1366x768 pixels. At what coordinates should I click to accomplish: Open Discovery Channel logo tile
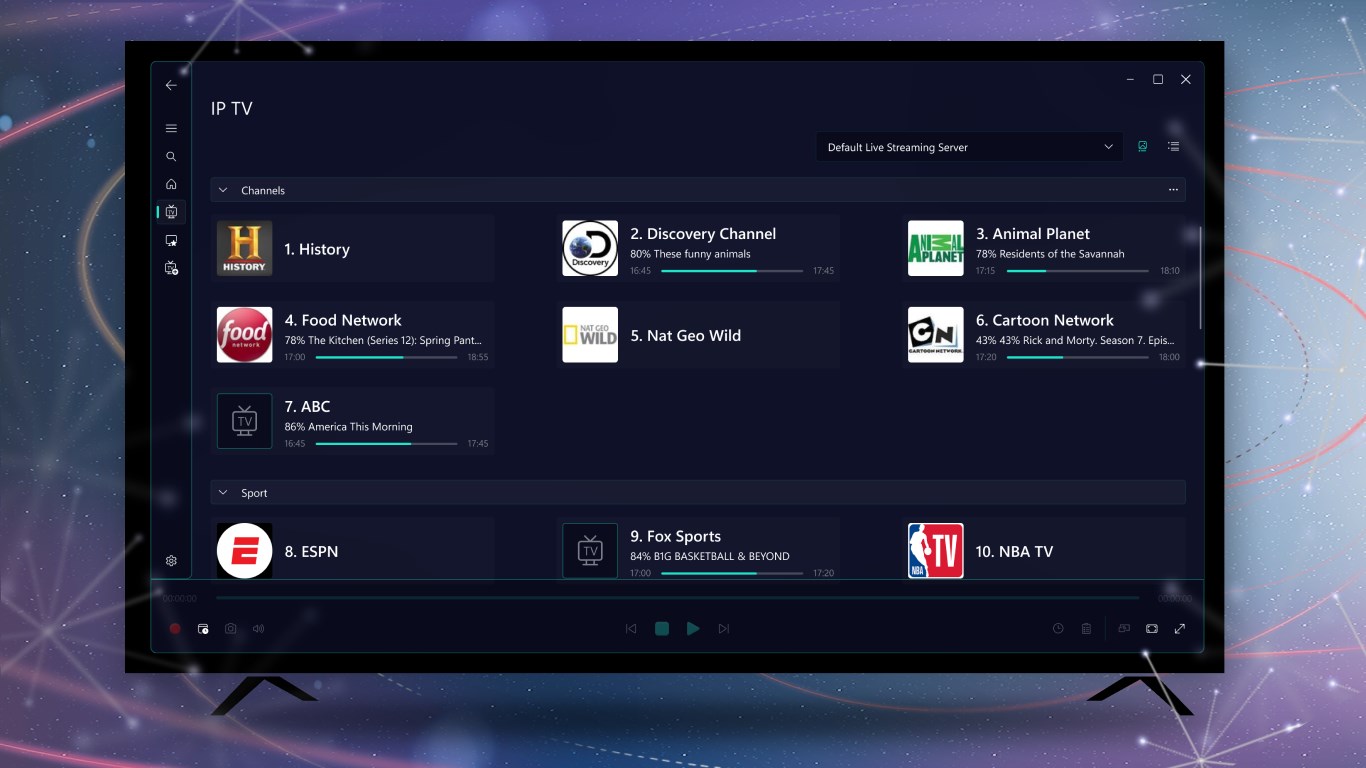(590, 249)
